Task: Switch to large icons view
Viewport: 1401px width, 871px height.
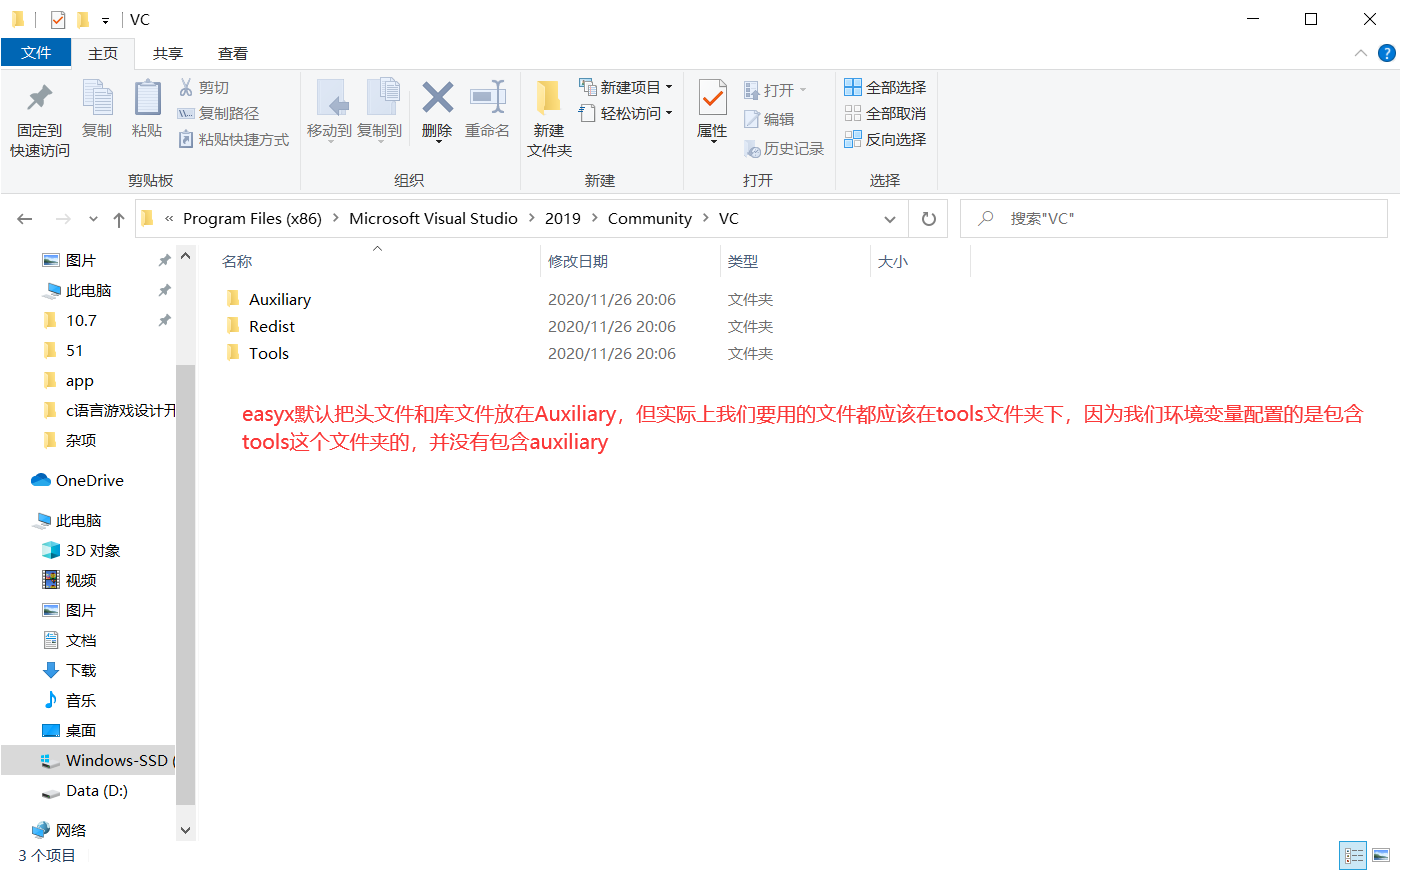Action: pyautogui.click(x=1380, y=855)
